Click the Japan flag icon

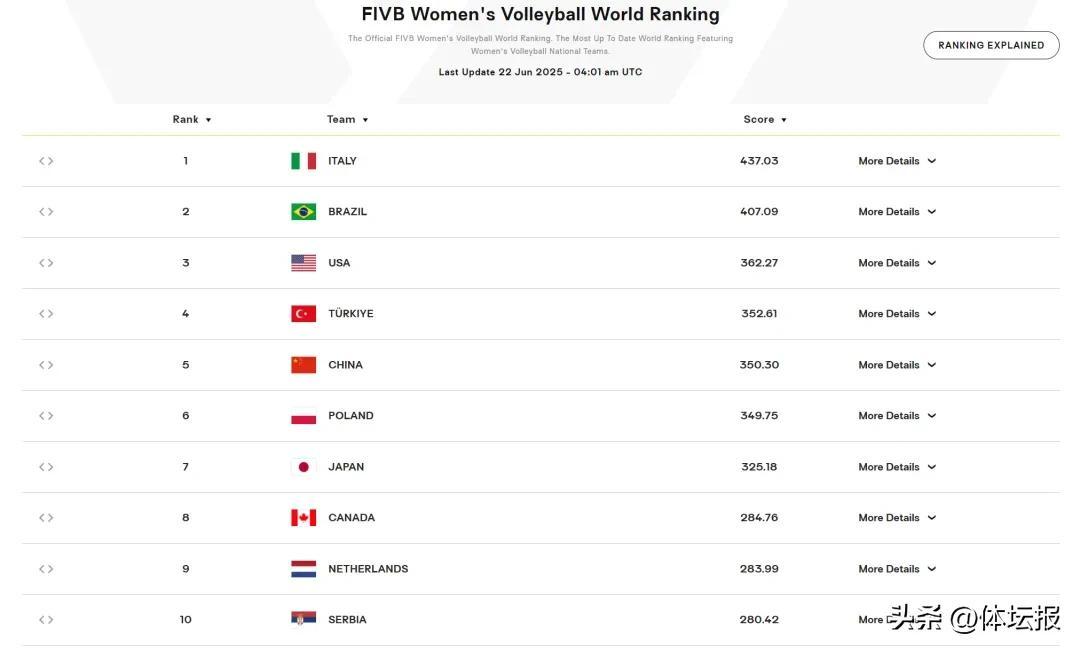303,467
